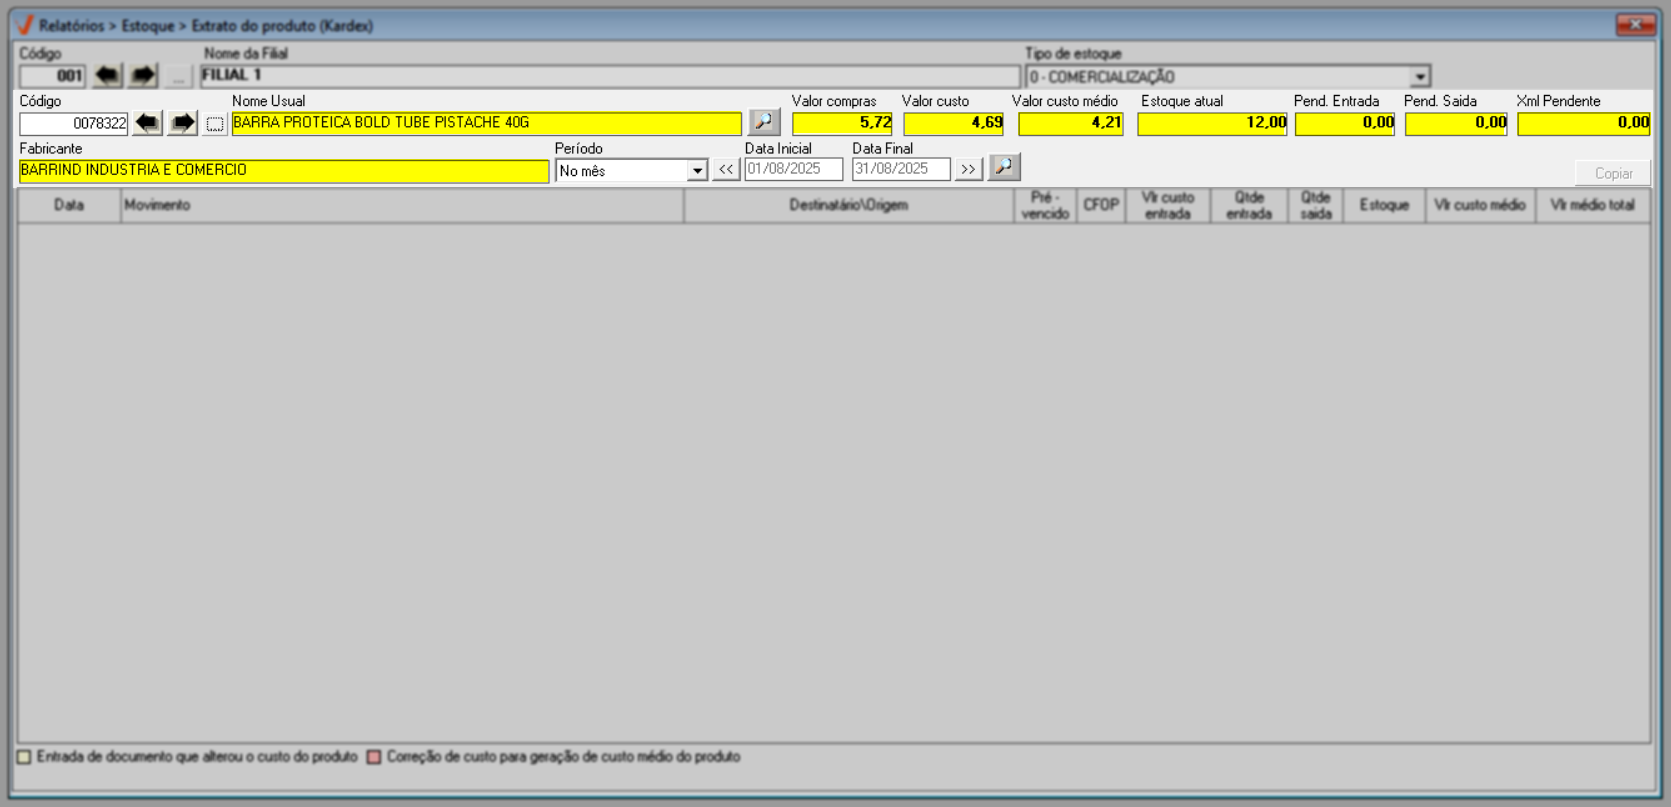Click window title 'Extrato do produto (Kardex)'
The height and width of the screenshot is (807, 1671).
coord(282,26)
